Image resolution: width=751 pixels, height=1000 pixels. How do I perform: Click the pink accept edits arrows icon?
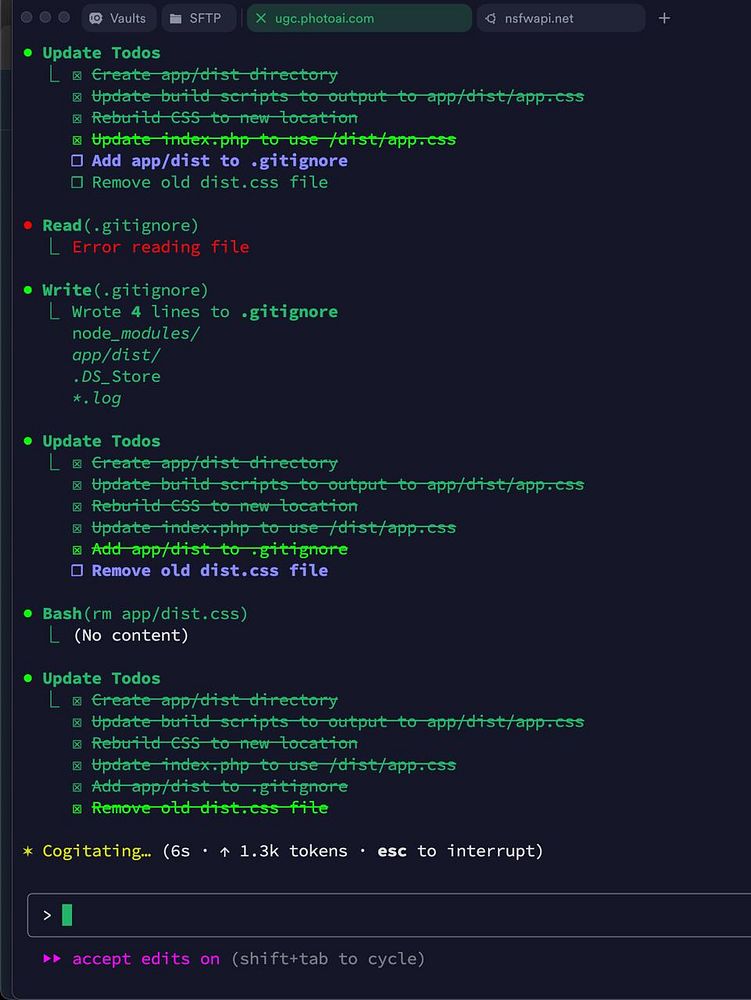pos(52,958)
